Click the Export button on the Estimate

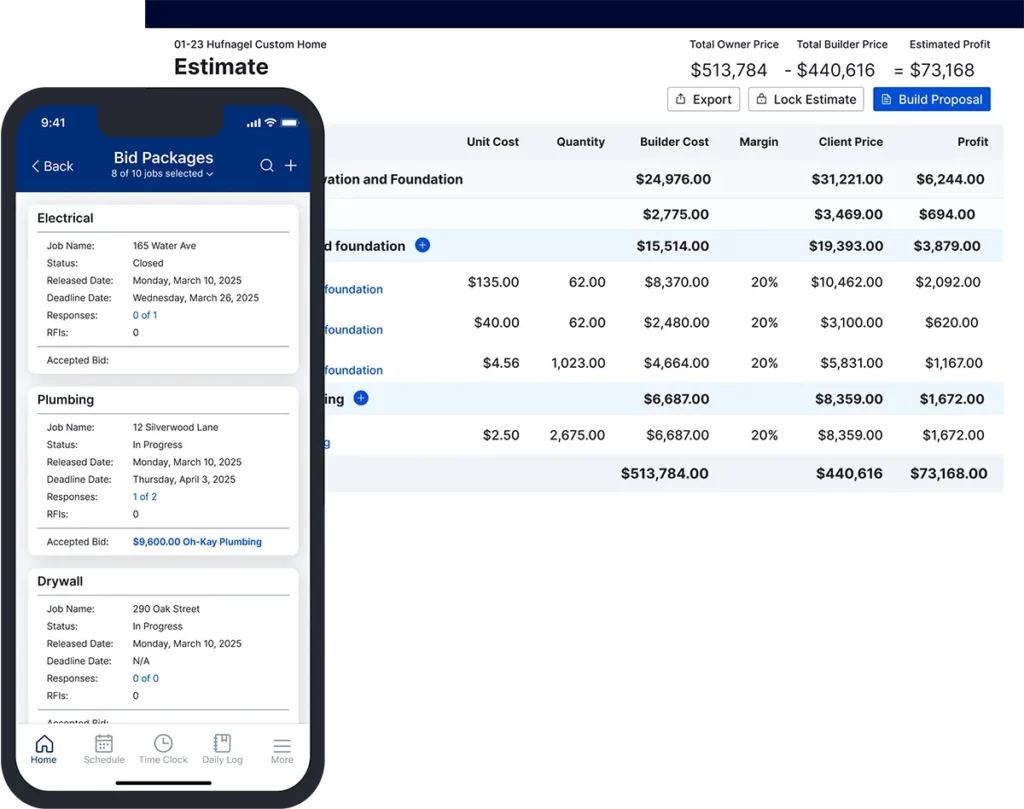click(x=703, y=99)
